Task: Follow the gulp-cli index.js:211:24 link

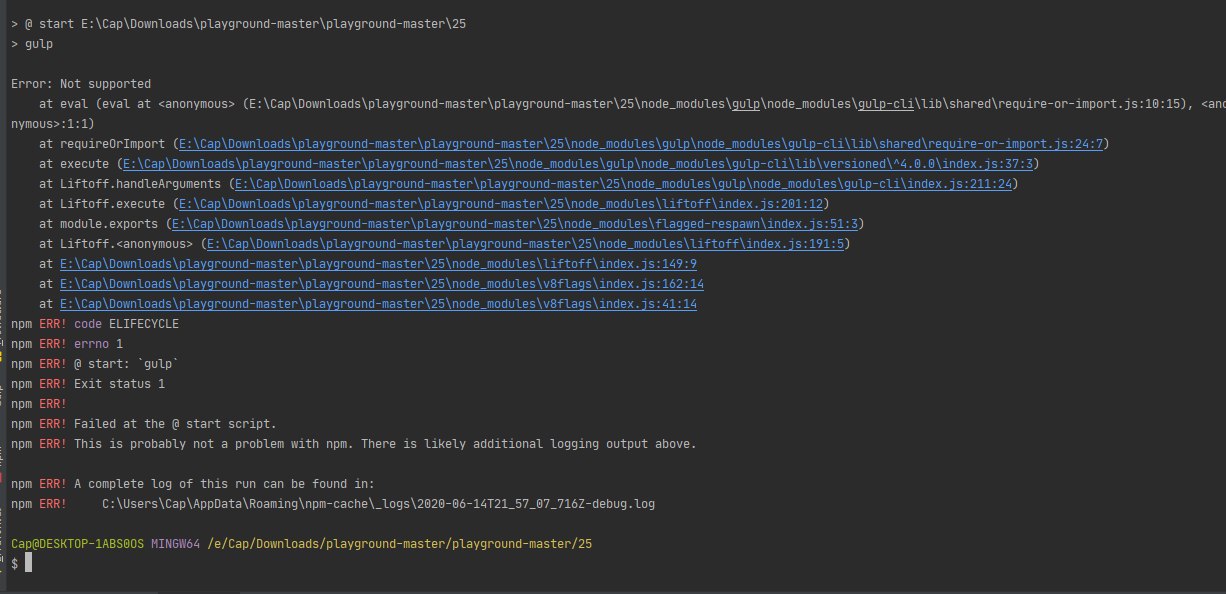Action: (624, 183)
